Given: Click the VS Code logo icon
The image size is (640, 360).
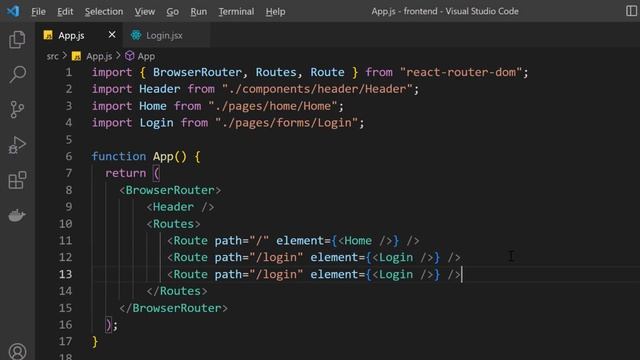Looking at the screenshot, I should (13, 11).
